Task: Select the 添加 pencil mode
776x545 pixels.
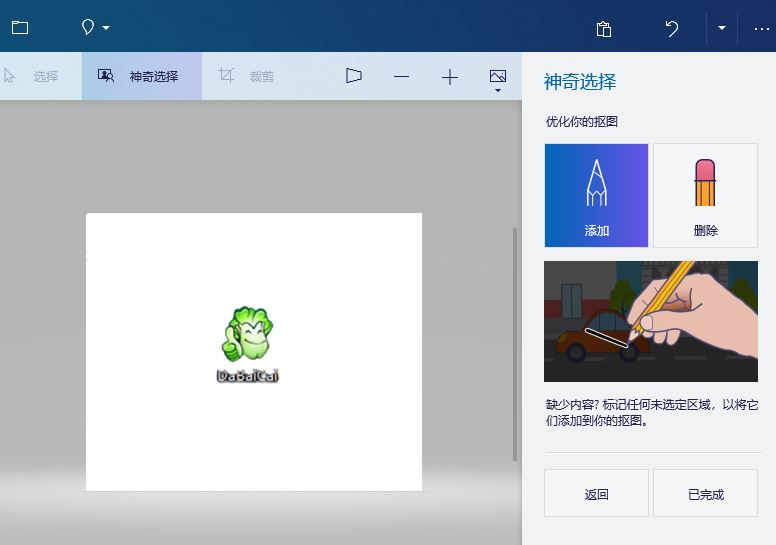Action: coord(596,196)
